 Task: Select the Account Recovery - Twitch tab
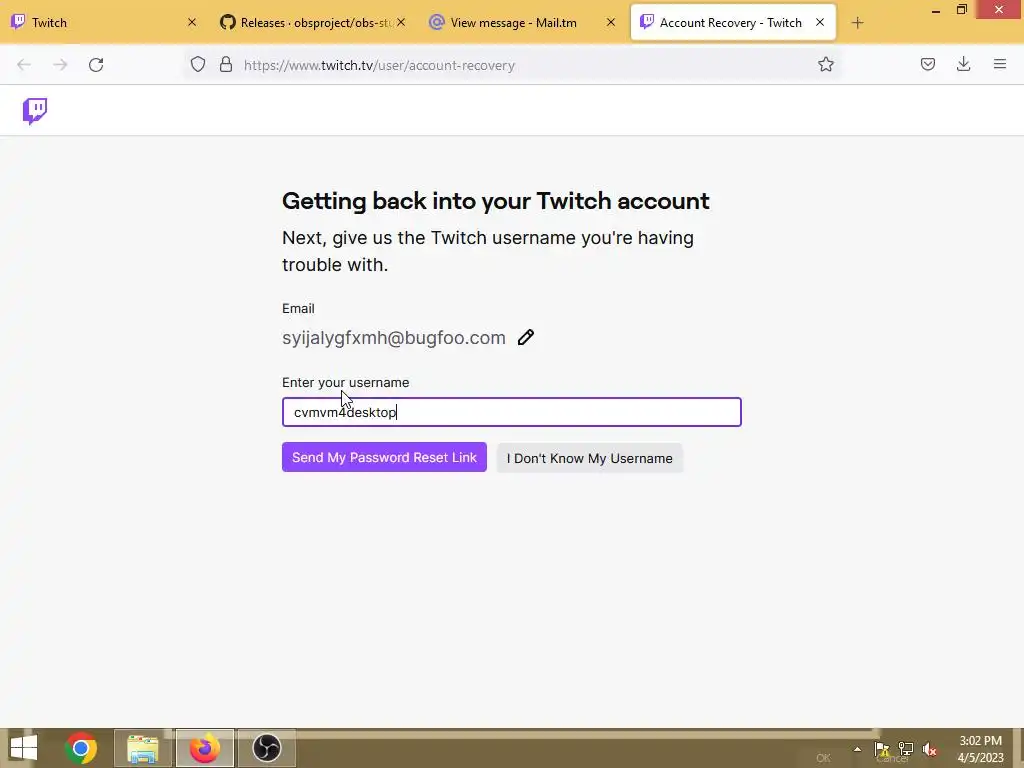click(x=733, y=22)
